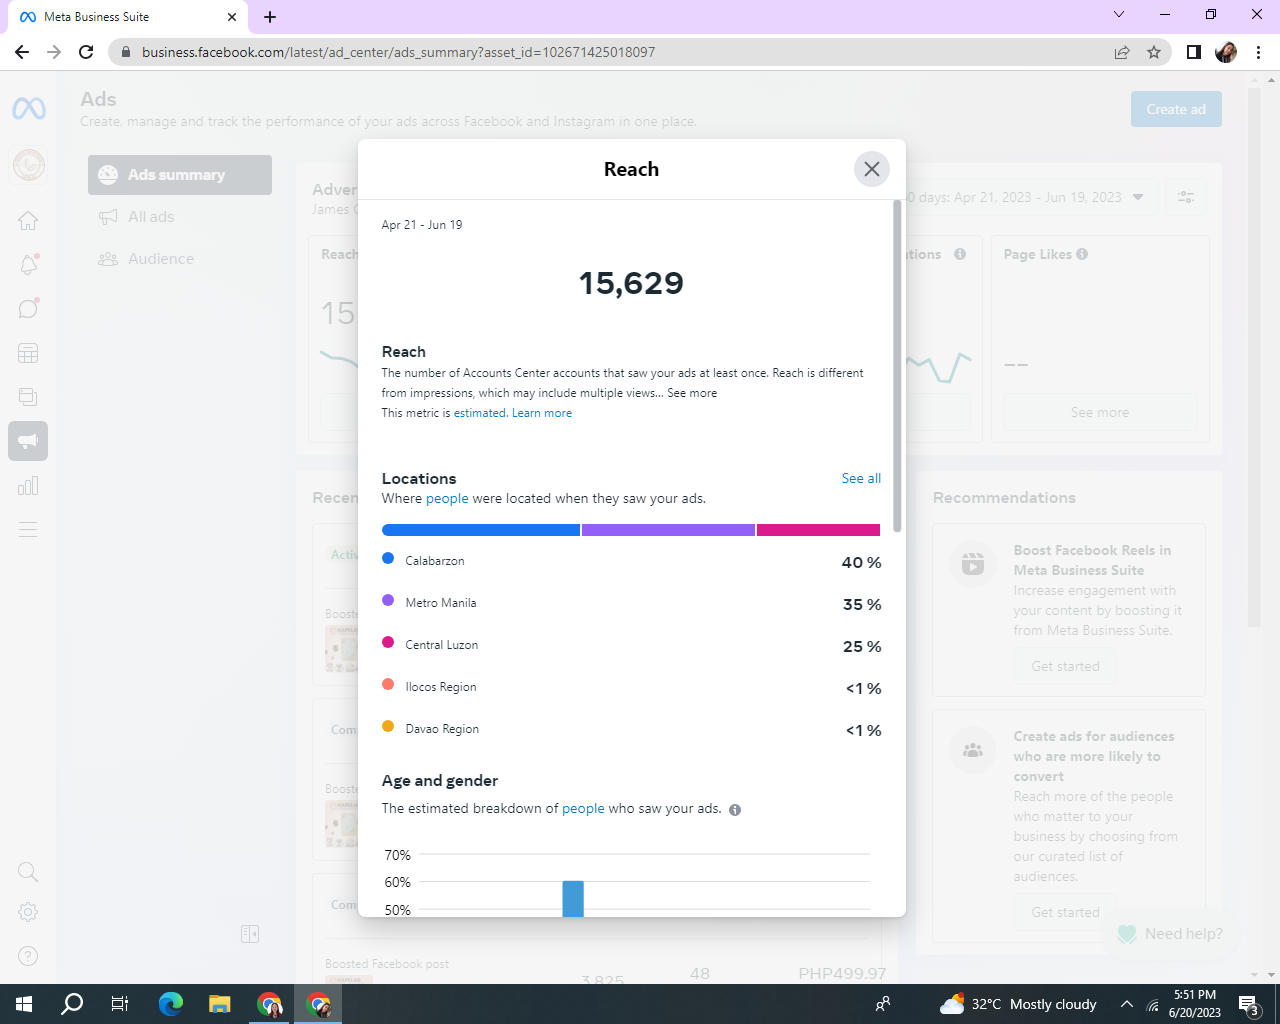Click See more under Page Likes
The width and height of the screenshot is (1280, 1024).
1100,412
